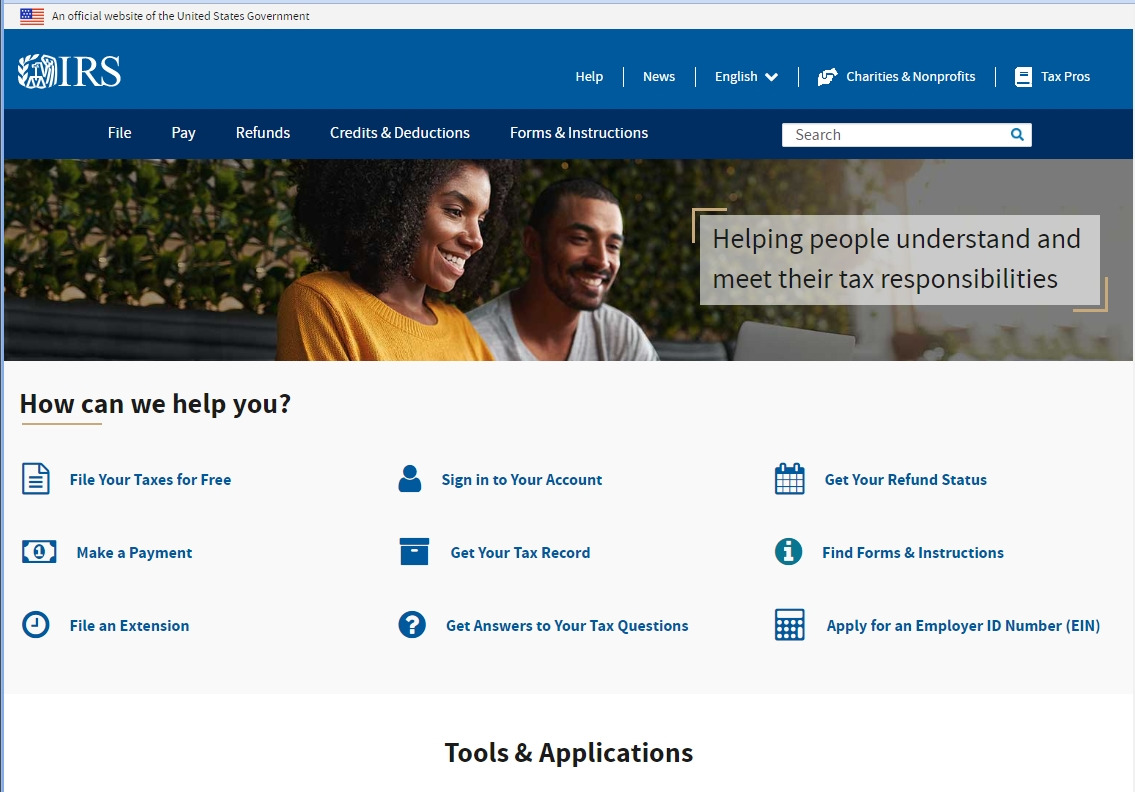1135x792 pixels.
Task: Click the IRS logo
Action: 69,72
